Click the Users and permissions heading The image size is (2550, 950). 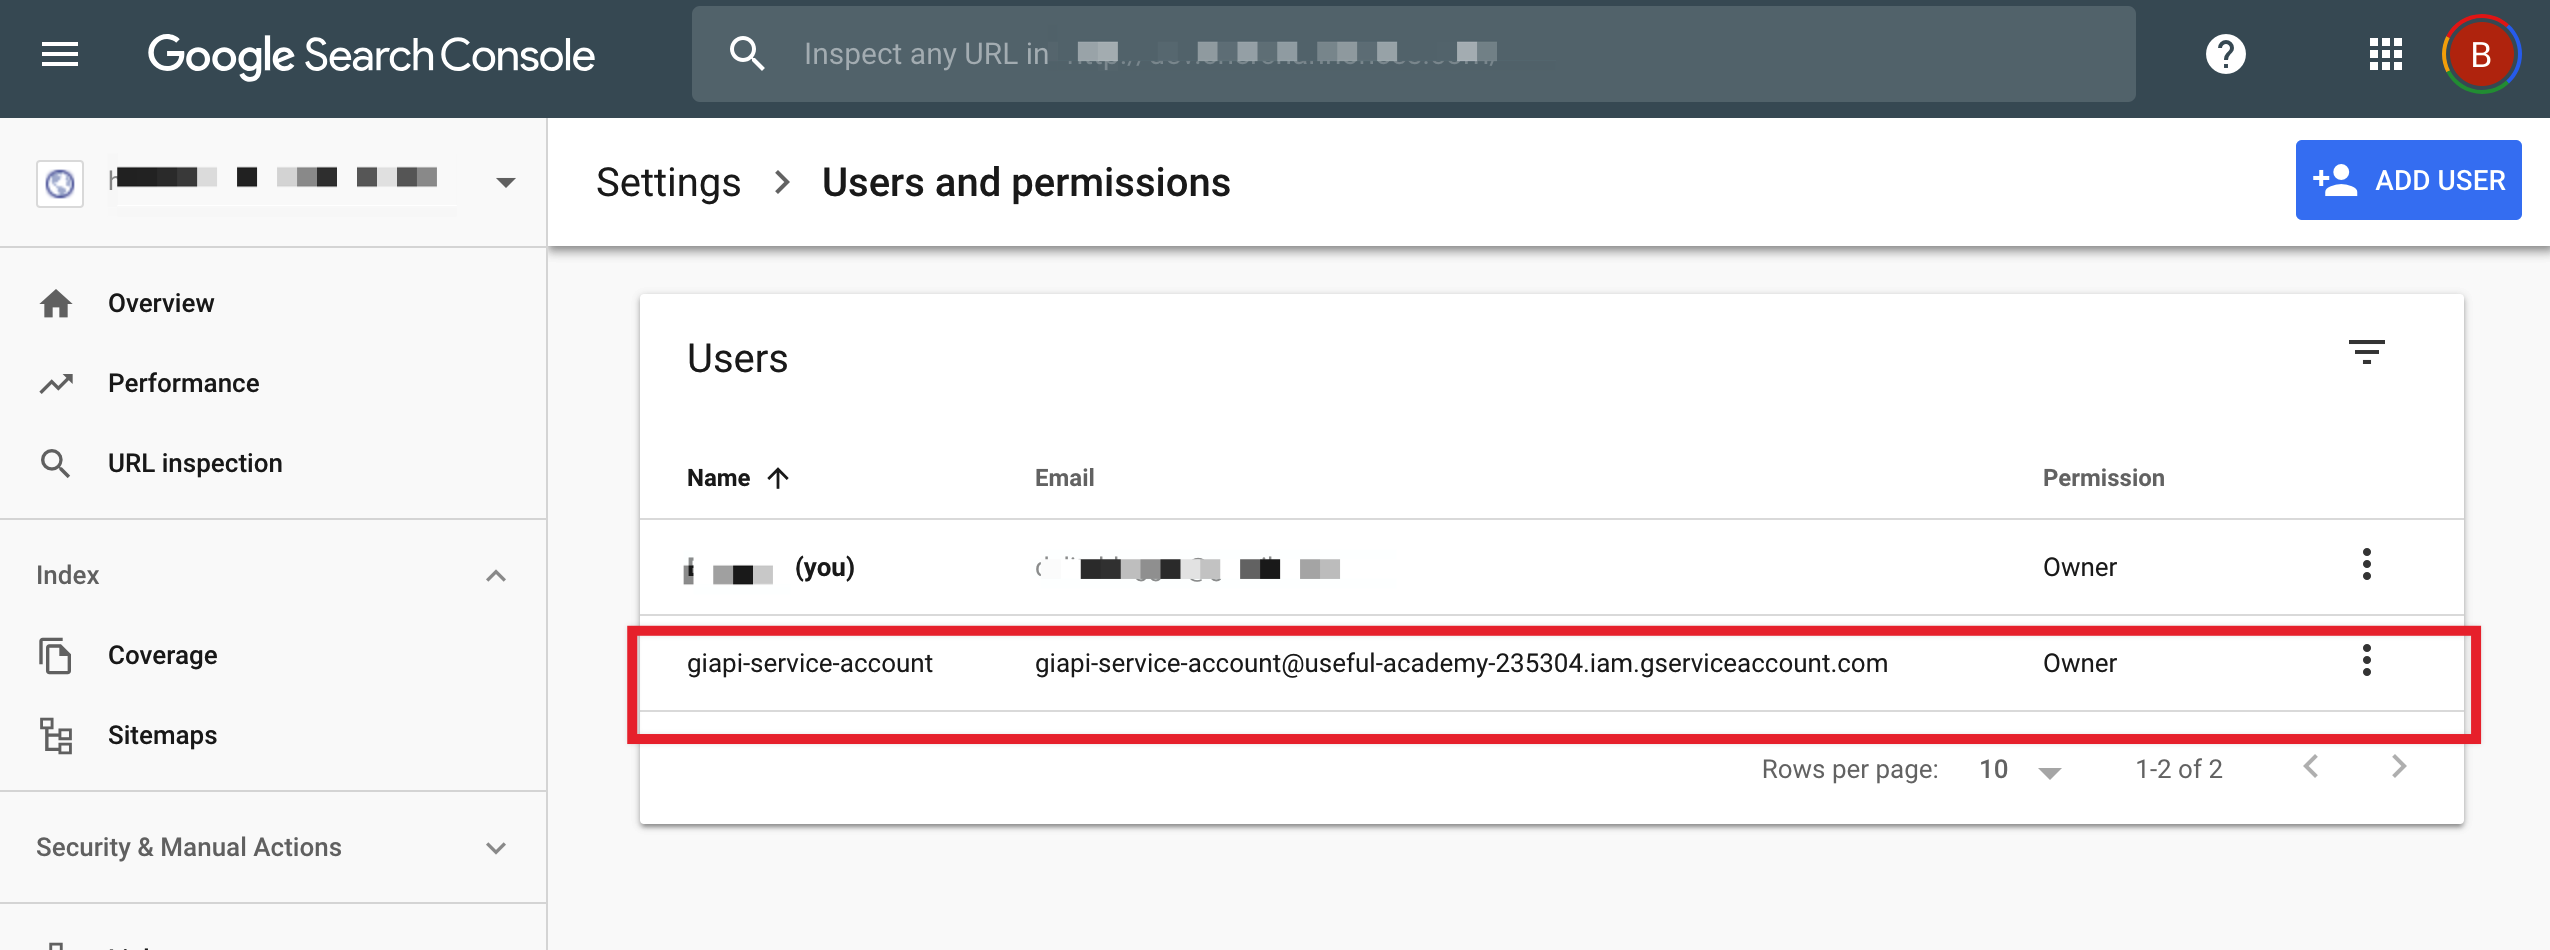1026,183
